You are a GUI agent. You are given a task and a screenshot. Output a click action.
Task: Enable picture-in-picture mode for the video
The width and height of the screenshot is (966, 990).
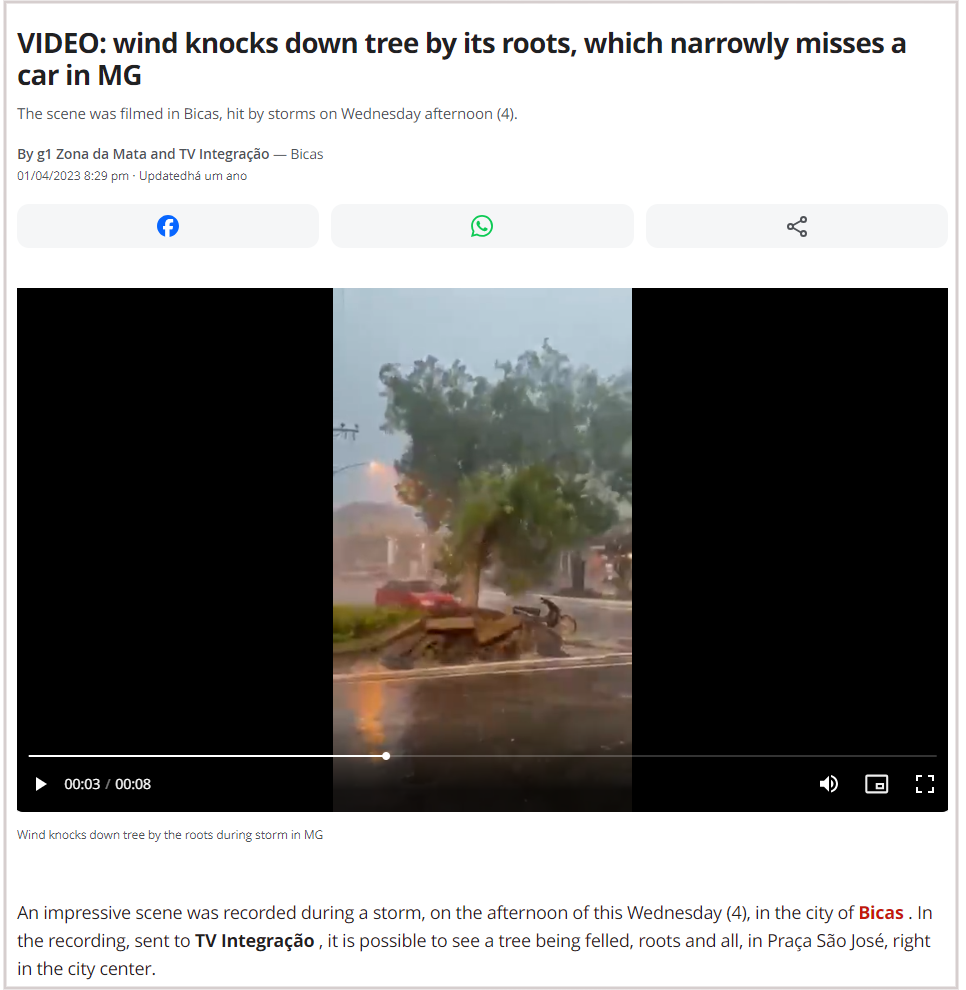point(876,784)
